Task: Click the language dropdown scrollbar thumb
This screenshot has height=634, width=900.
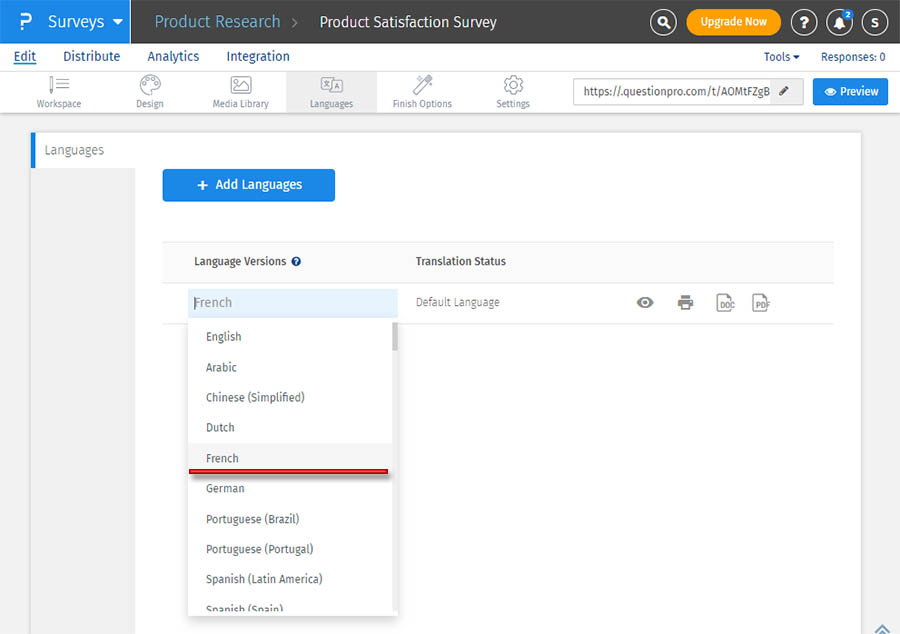Action: pyautogui.click(x=395, y=336)
